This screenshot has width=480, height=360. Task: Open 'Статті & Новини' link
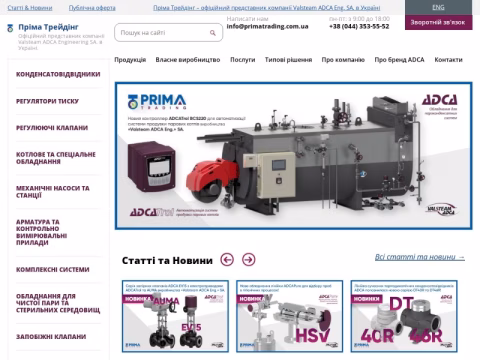tap(30, 8)
